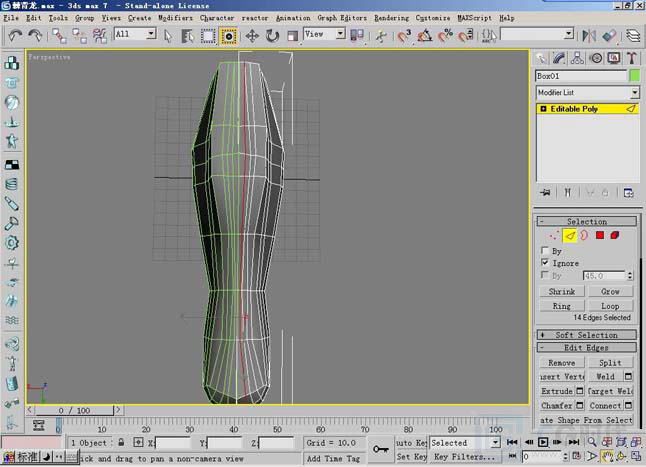This screenshot has height=467, width=646.
Task: Open the Display command panel tab
Action: pyautogui.click(x=614, y=58)
